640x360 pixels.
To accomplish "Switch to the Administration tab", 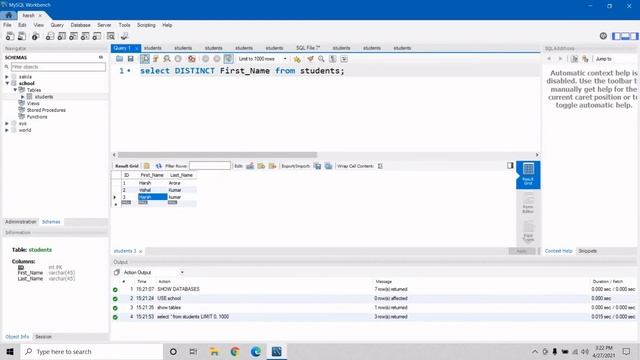I will pos(20,222).
